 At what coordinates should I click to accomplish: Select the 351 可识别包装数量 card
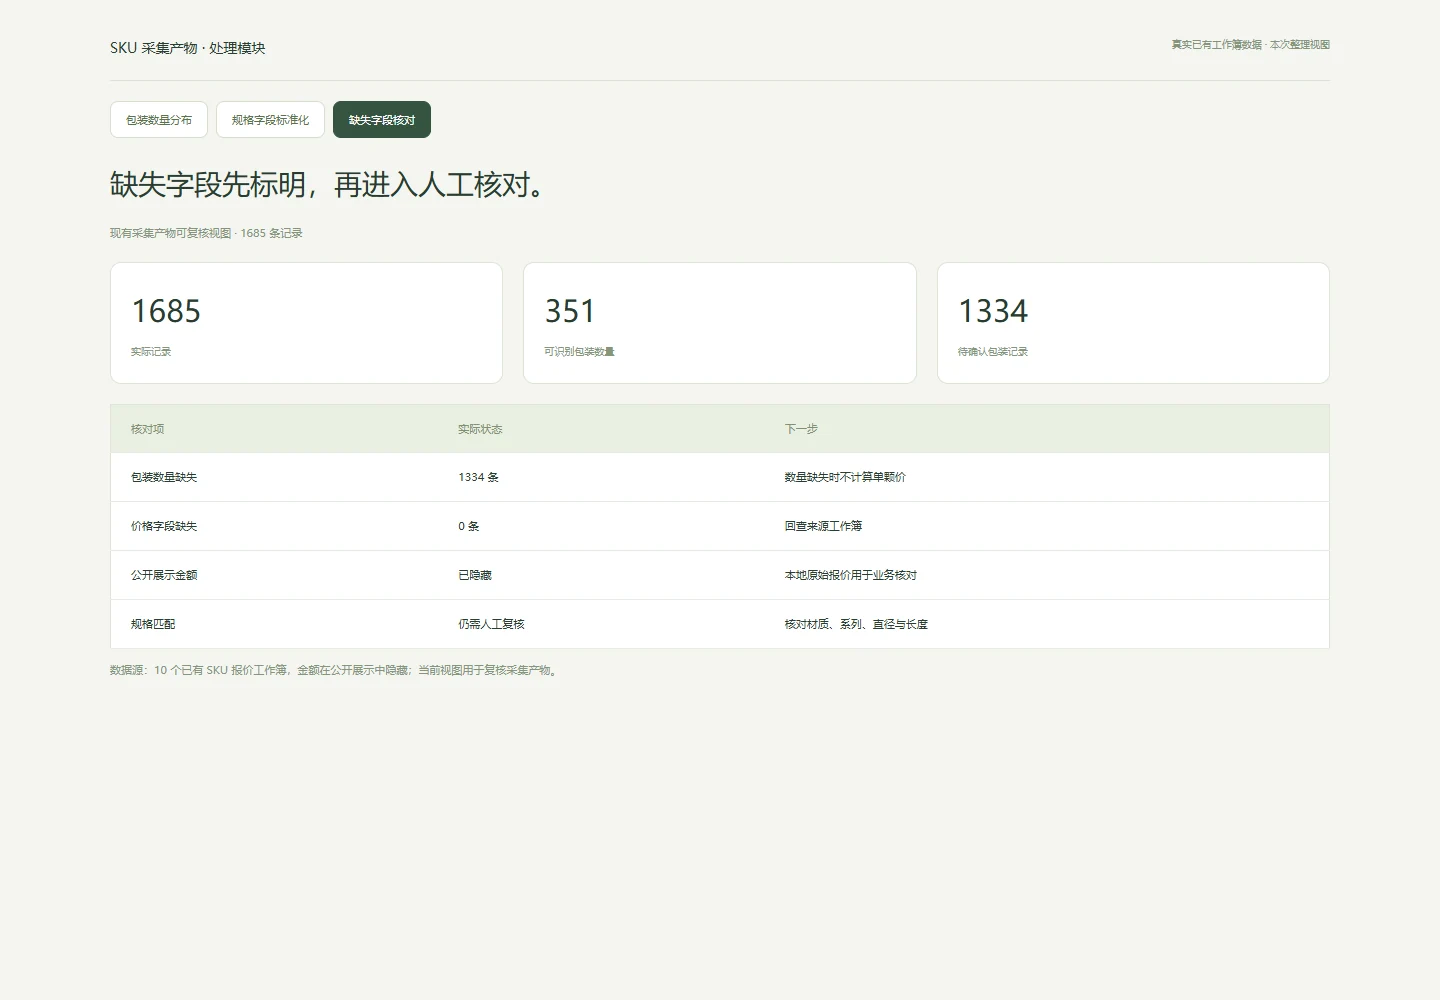(720, 323)
